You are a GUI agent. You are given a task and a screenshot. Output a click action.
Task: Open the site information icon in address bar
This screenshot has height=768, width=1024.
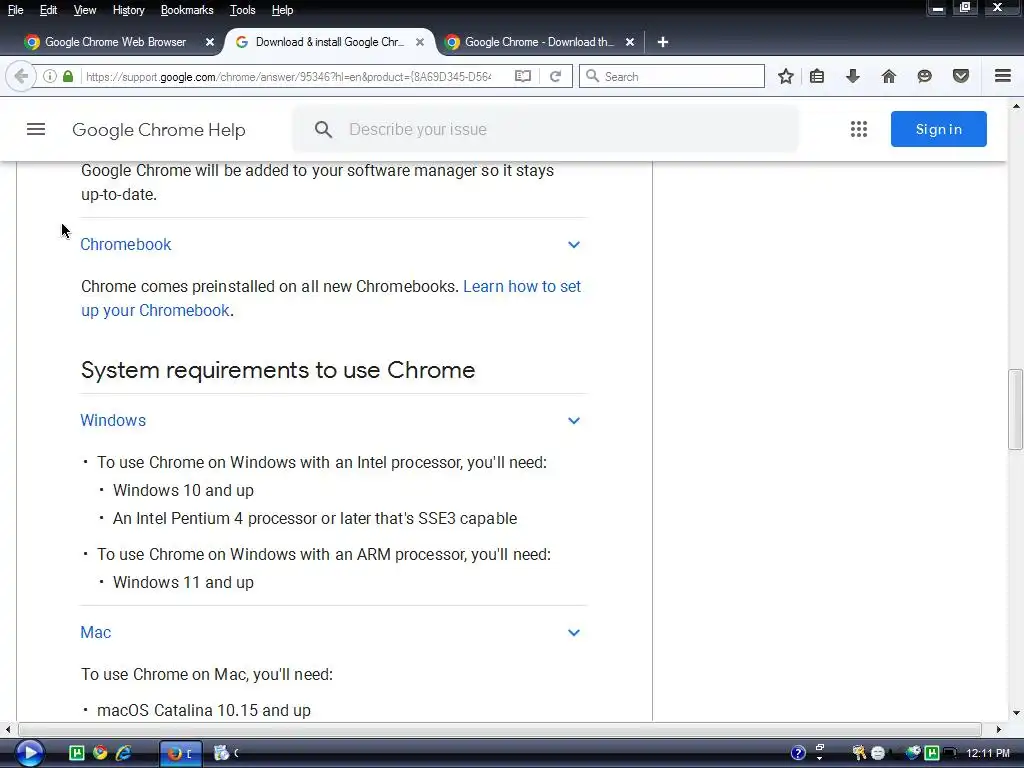[x=50, y=76]
